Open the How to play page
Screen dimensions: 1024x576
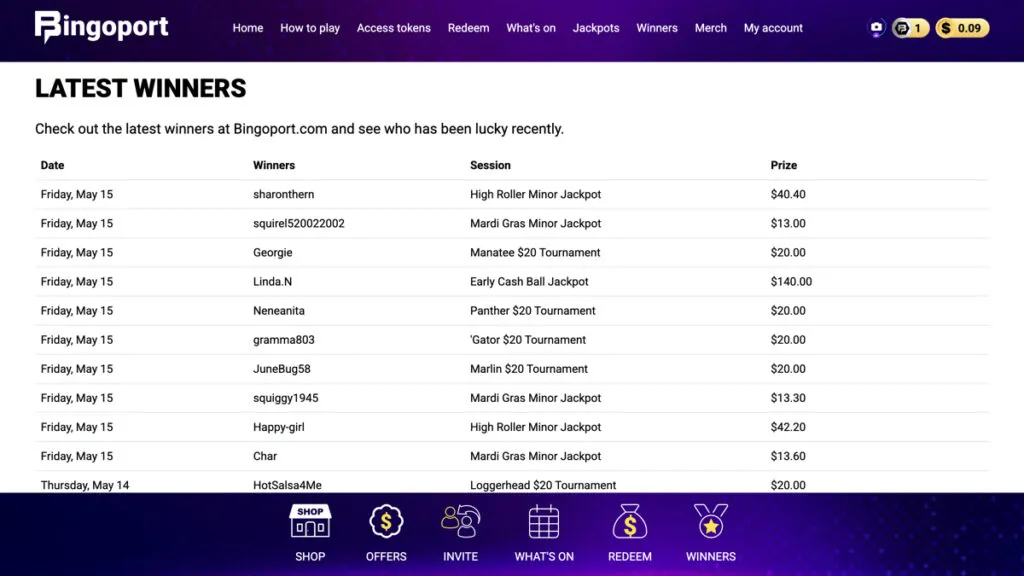coord(310,28)
